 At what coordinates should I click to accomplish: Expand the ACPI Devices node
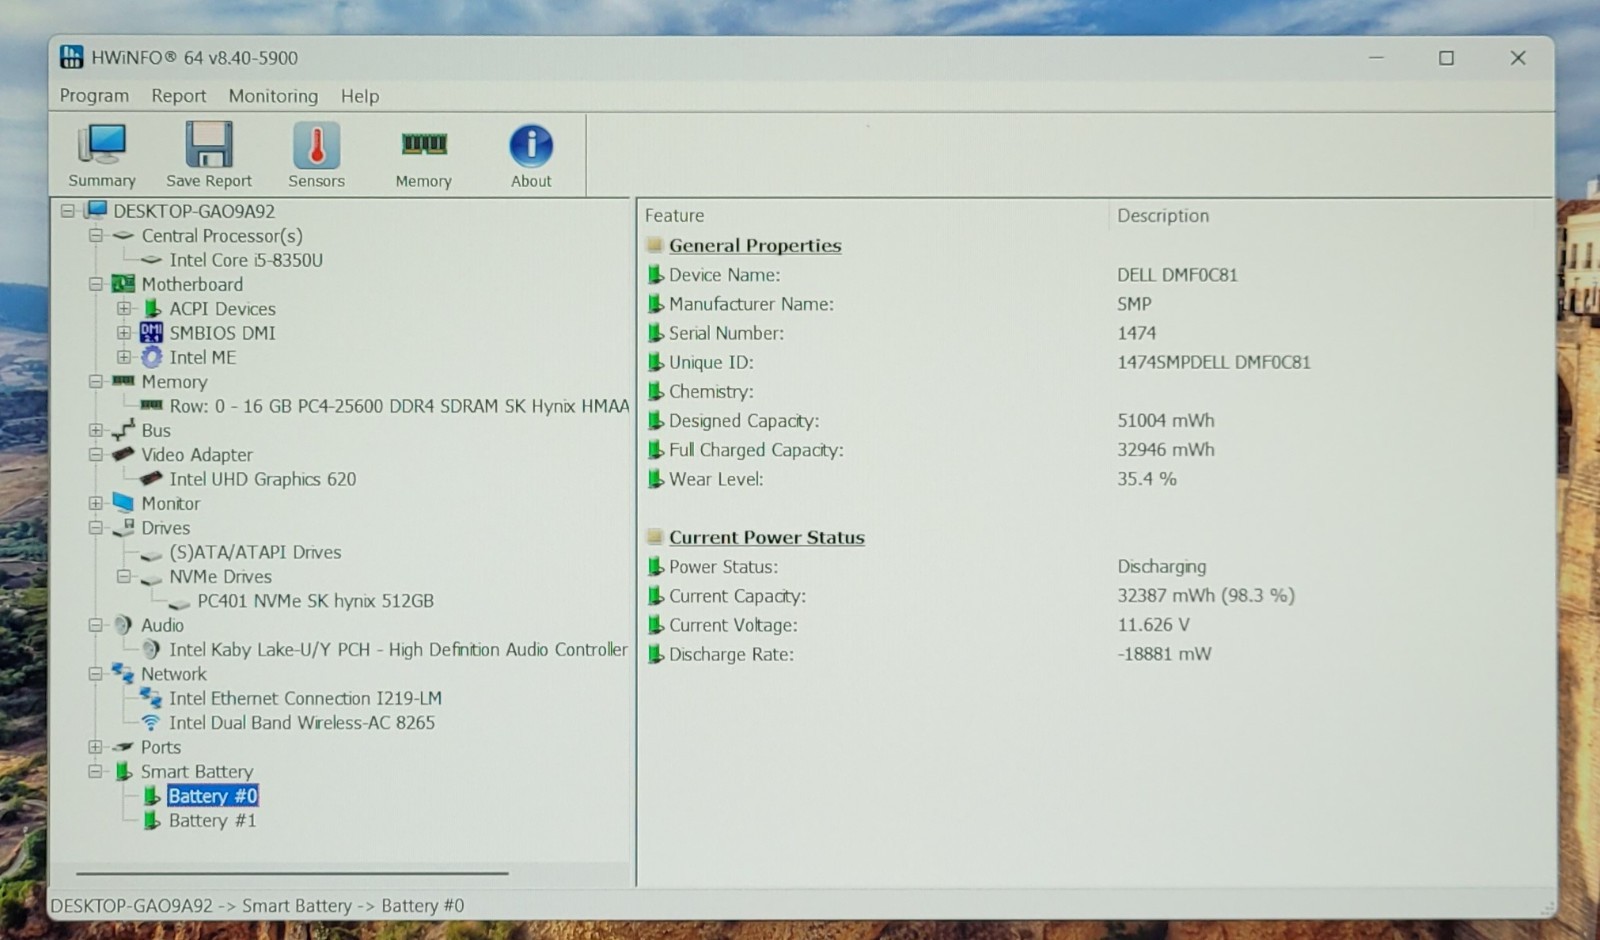pos(124,308)
